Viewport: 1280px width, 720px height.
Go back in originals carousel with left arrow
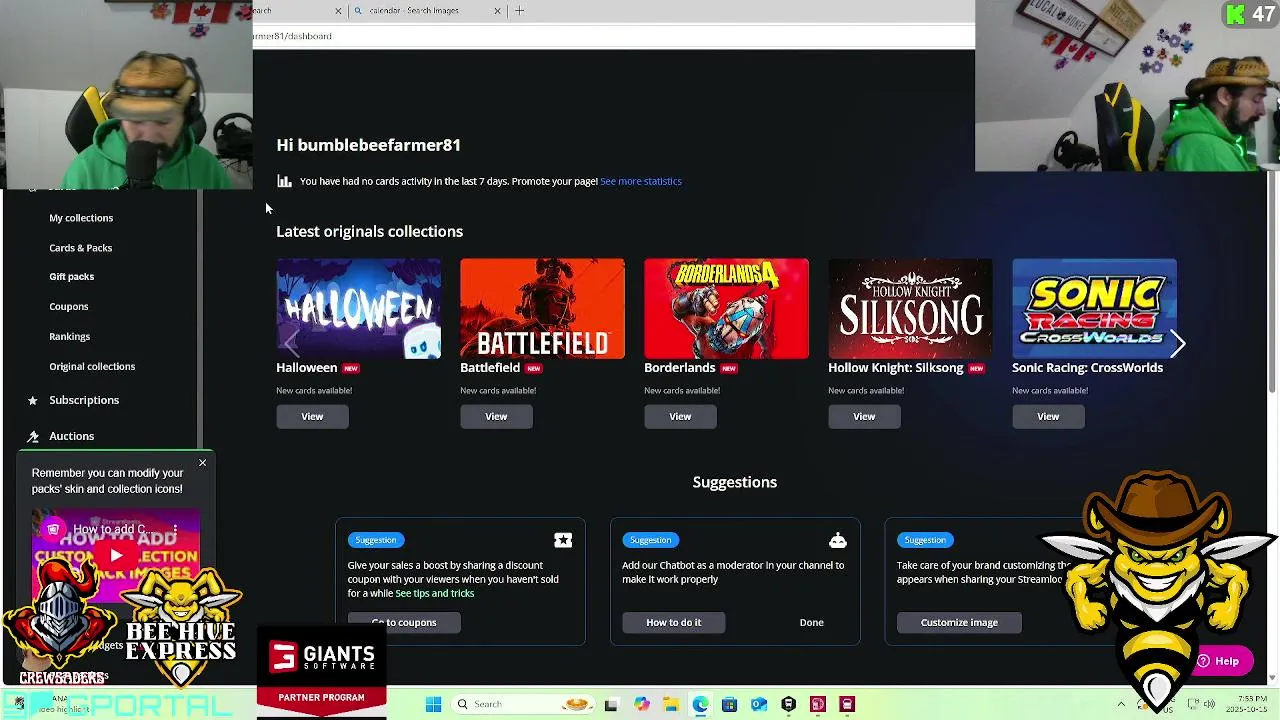coord(291,343)
